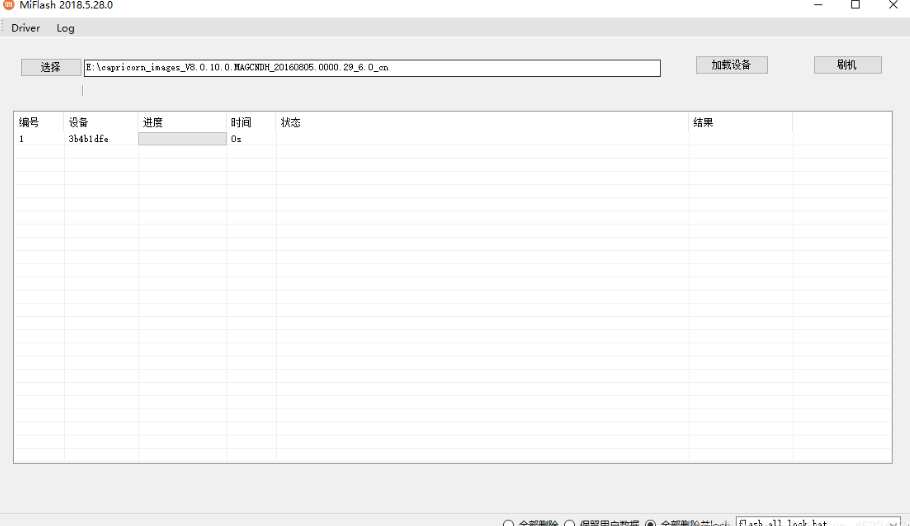Select device row 3b4b1dfe
Viewport: 910px width, 526px height.
point(88,139)
